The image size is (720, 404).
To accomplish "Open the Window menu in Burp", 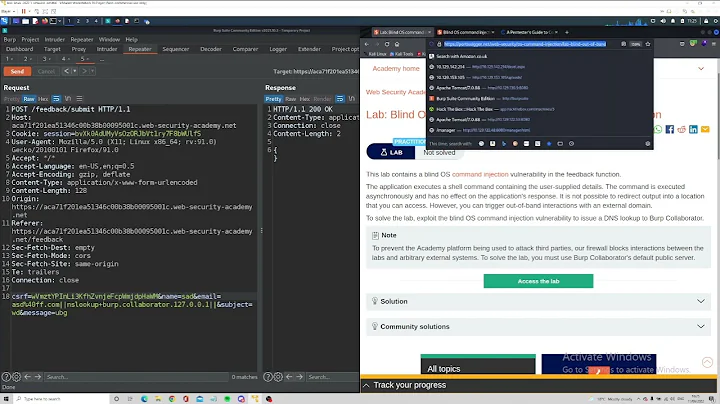I will coord(109,39).
